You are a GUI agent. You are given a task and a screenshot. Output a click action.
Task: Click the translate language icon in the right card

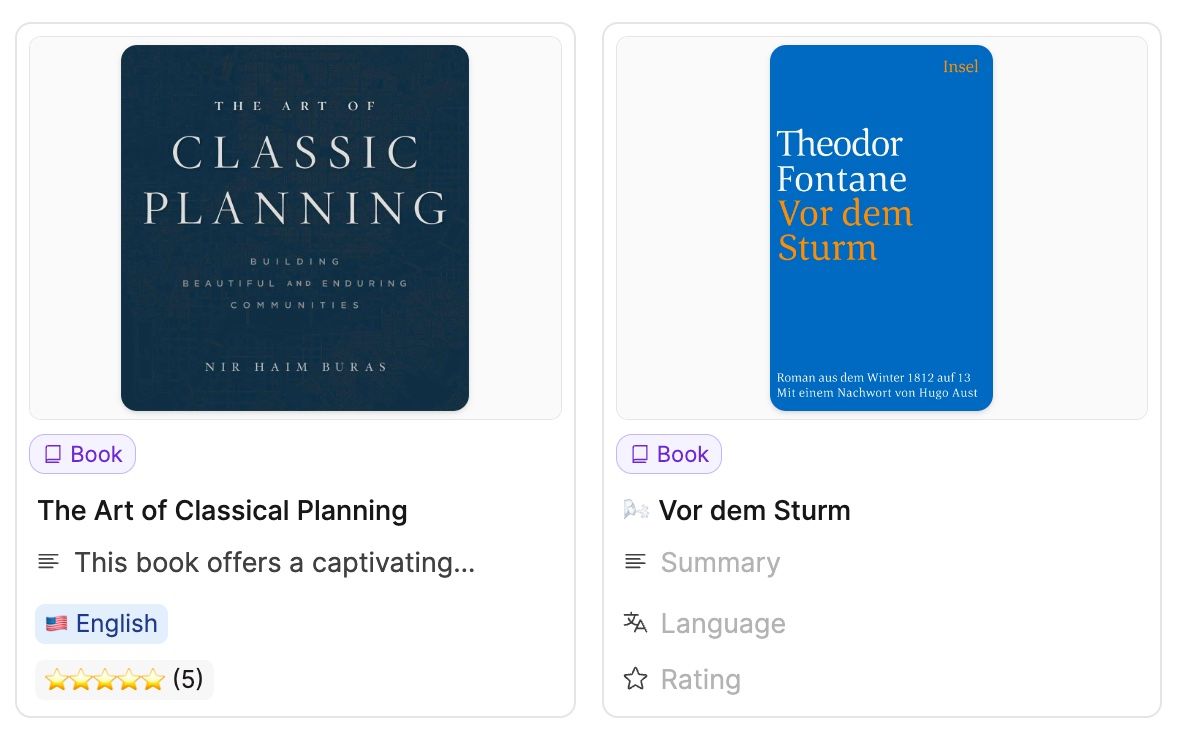[635, 623]
